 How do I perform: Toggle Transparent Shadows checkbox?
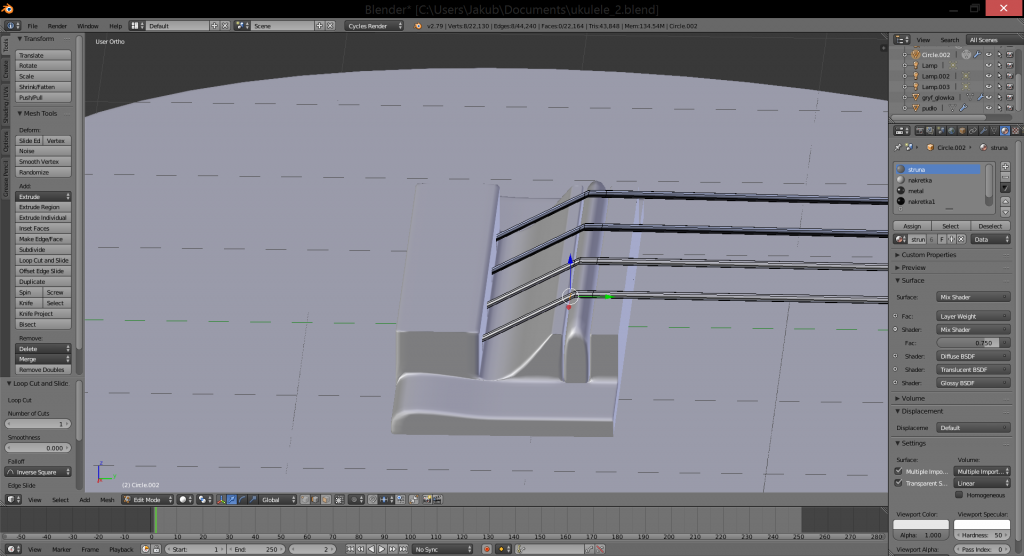click(x=899, y=483)
